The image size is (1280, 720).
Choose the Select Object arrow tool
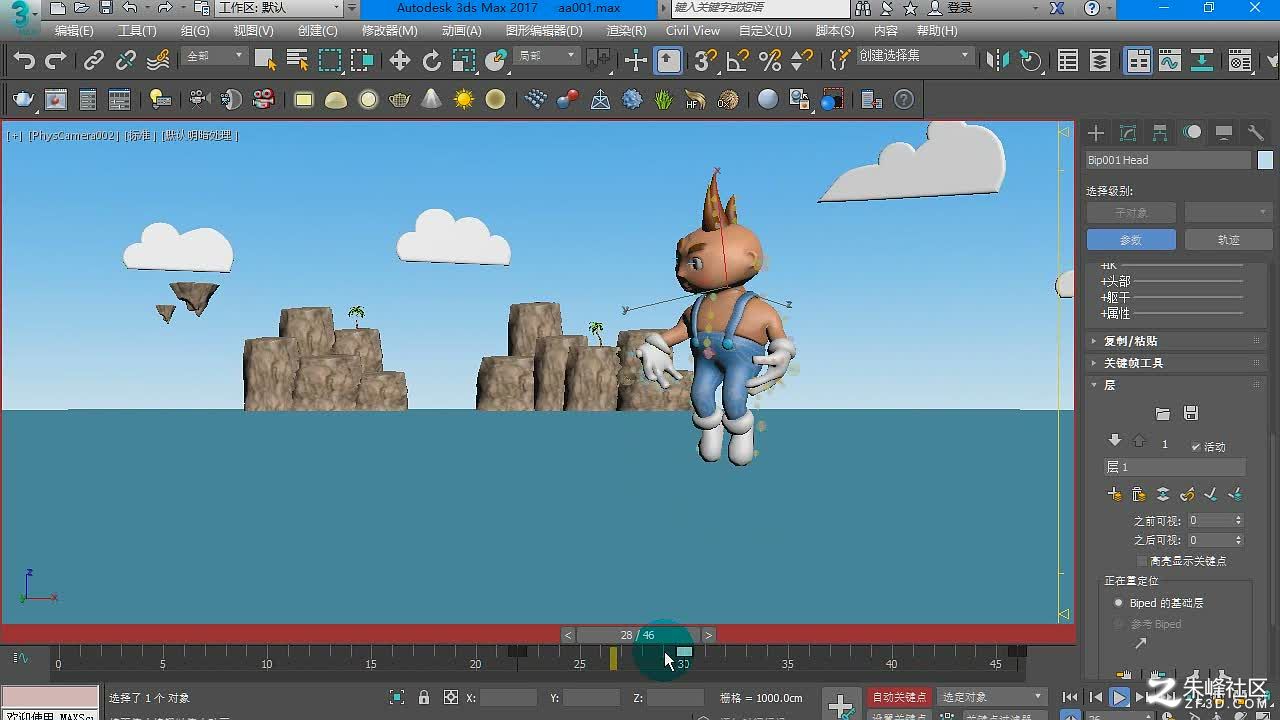[x=265, y=60]
